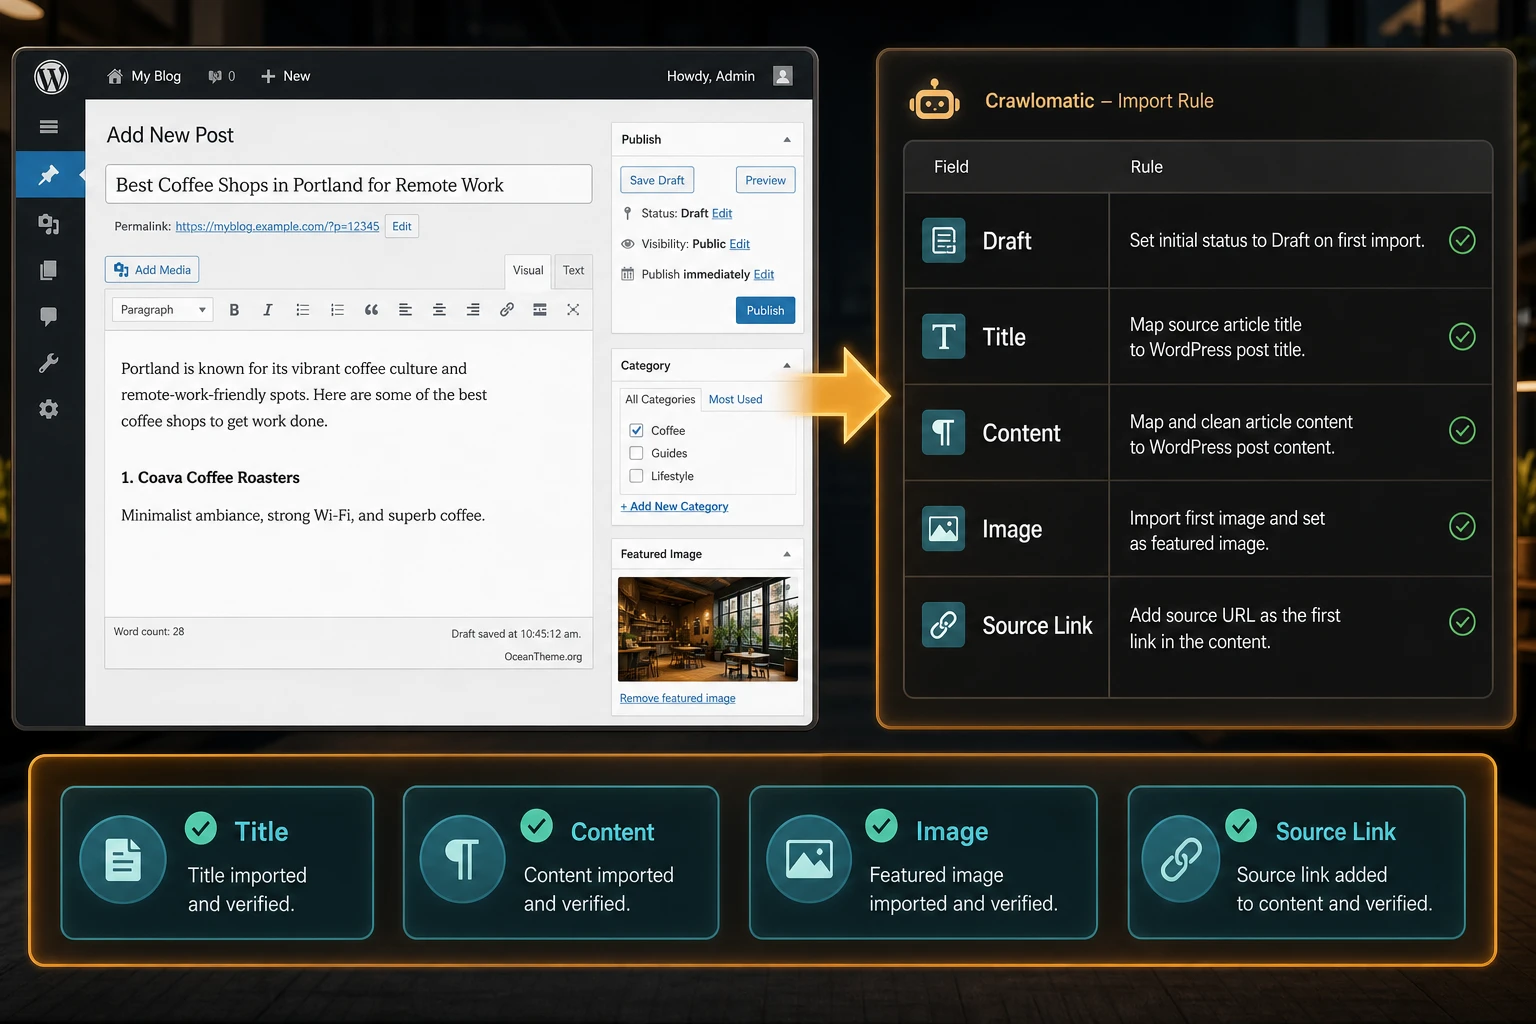
Task: Open the Tools wrench icon in sidebar
Action: (x=48, y=363)
